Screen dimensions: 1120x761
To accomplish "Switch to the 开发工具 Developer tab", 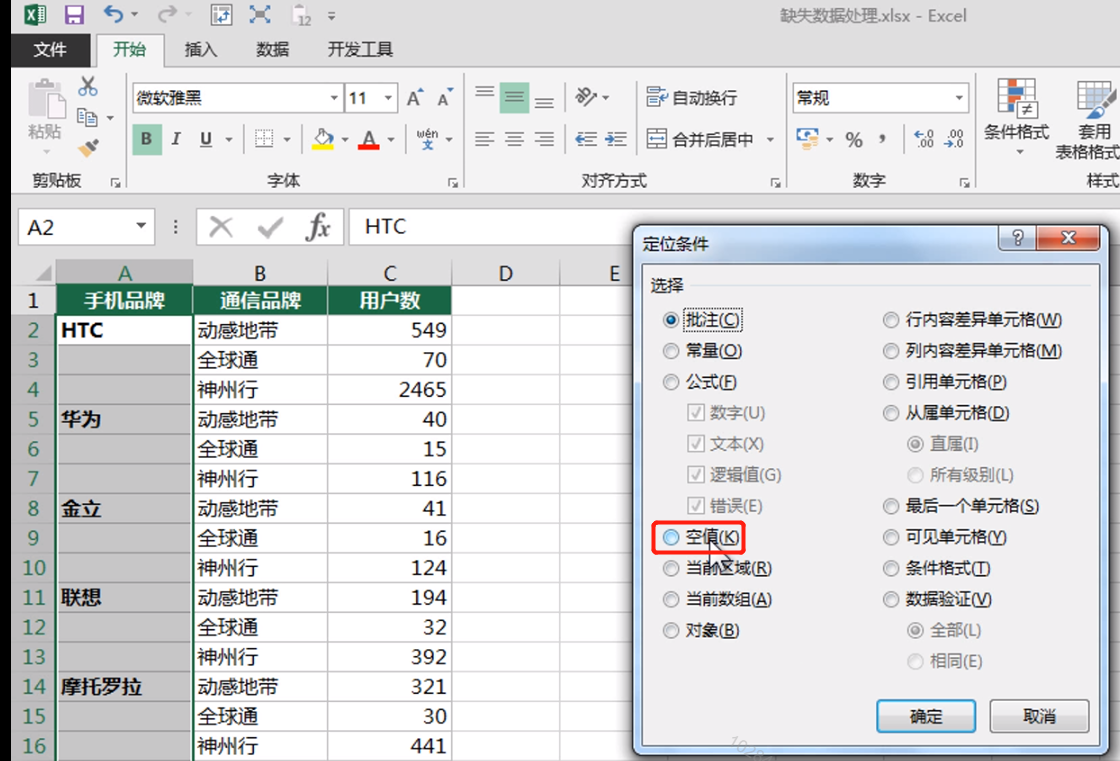I will 360,49.
